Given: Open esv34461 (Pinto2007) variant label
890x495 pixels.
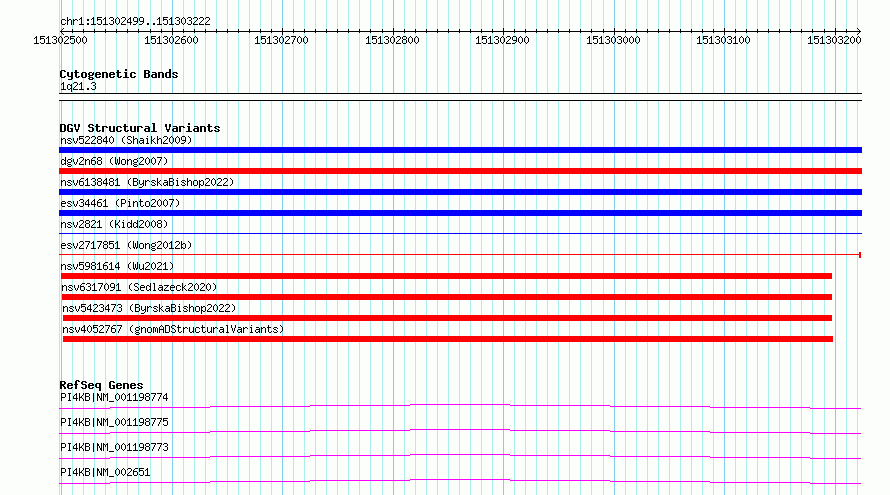Looking at the screenshot, I should pyautogui.click(x=120, y=203).
